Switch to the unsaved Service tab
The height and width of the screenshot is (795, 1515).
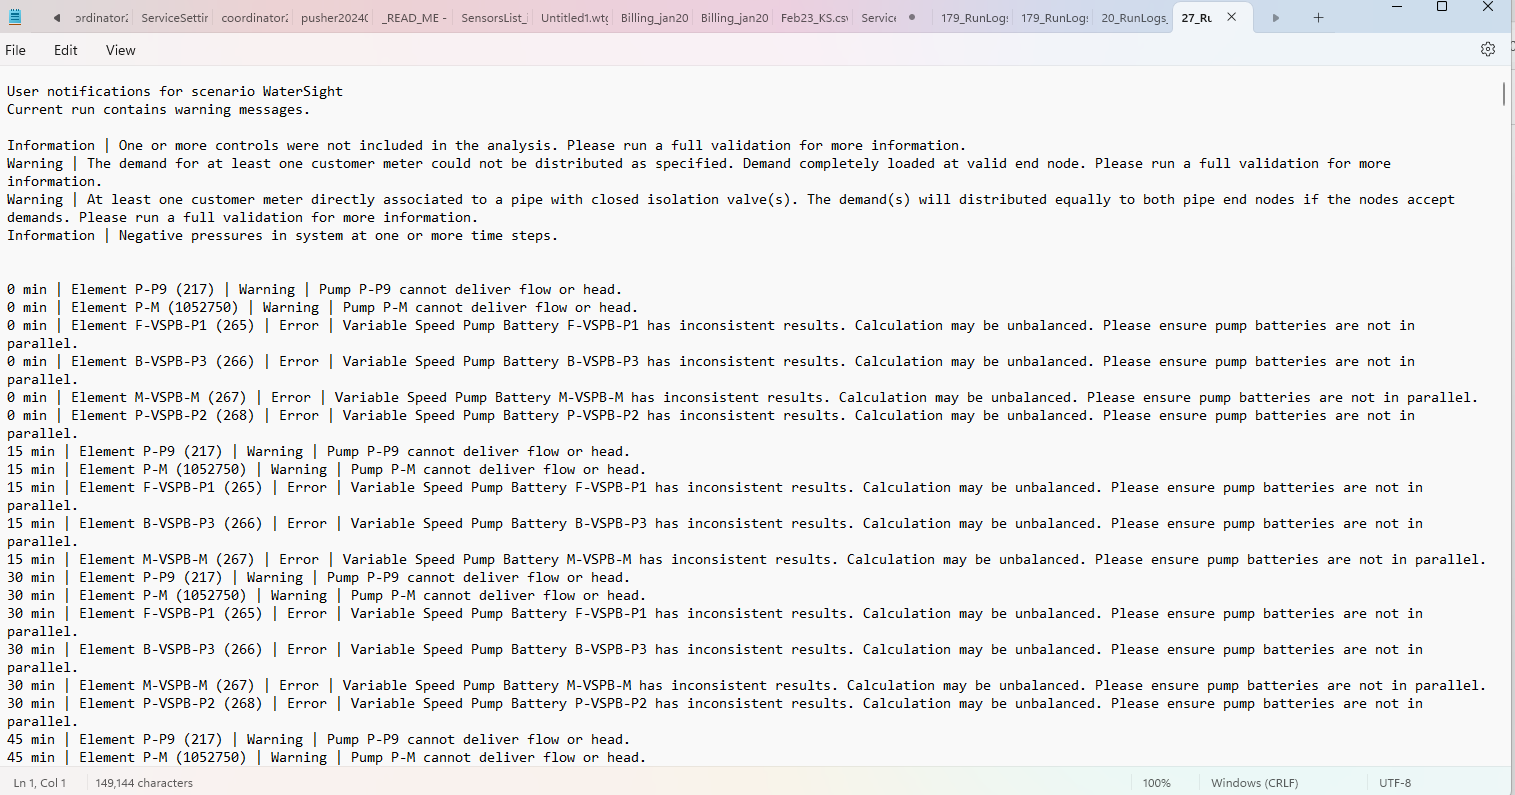(880, 18)
